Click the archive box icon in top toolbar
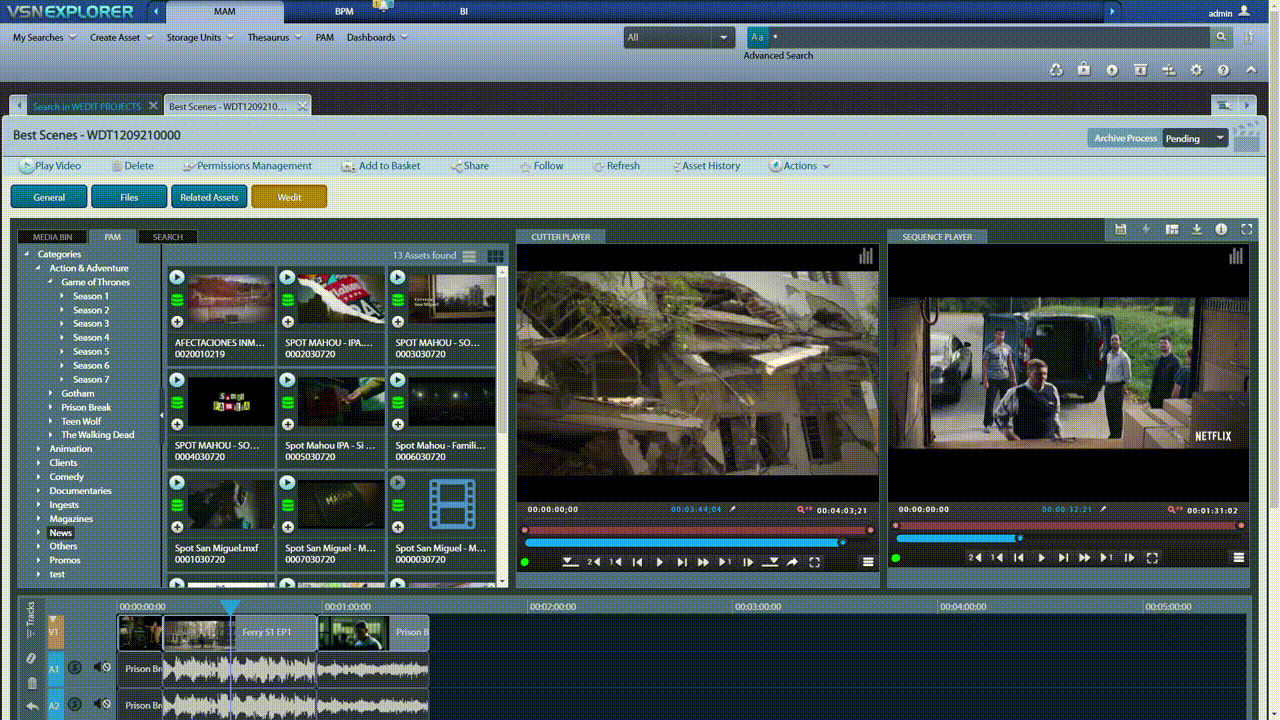 click(1140, 70)
